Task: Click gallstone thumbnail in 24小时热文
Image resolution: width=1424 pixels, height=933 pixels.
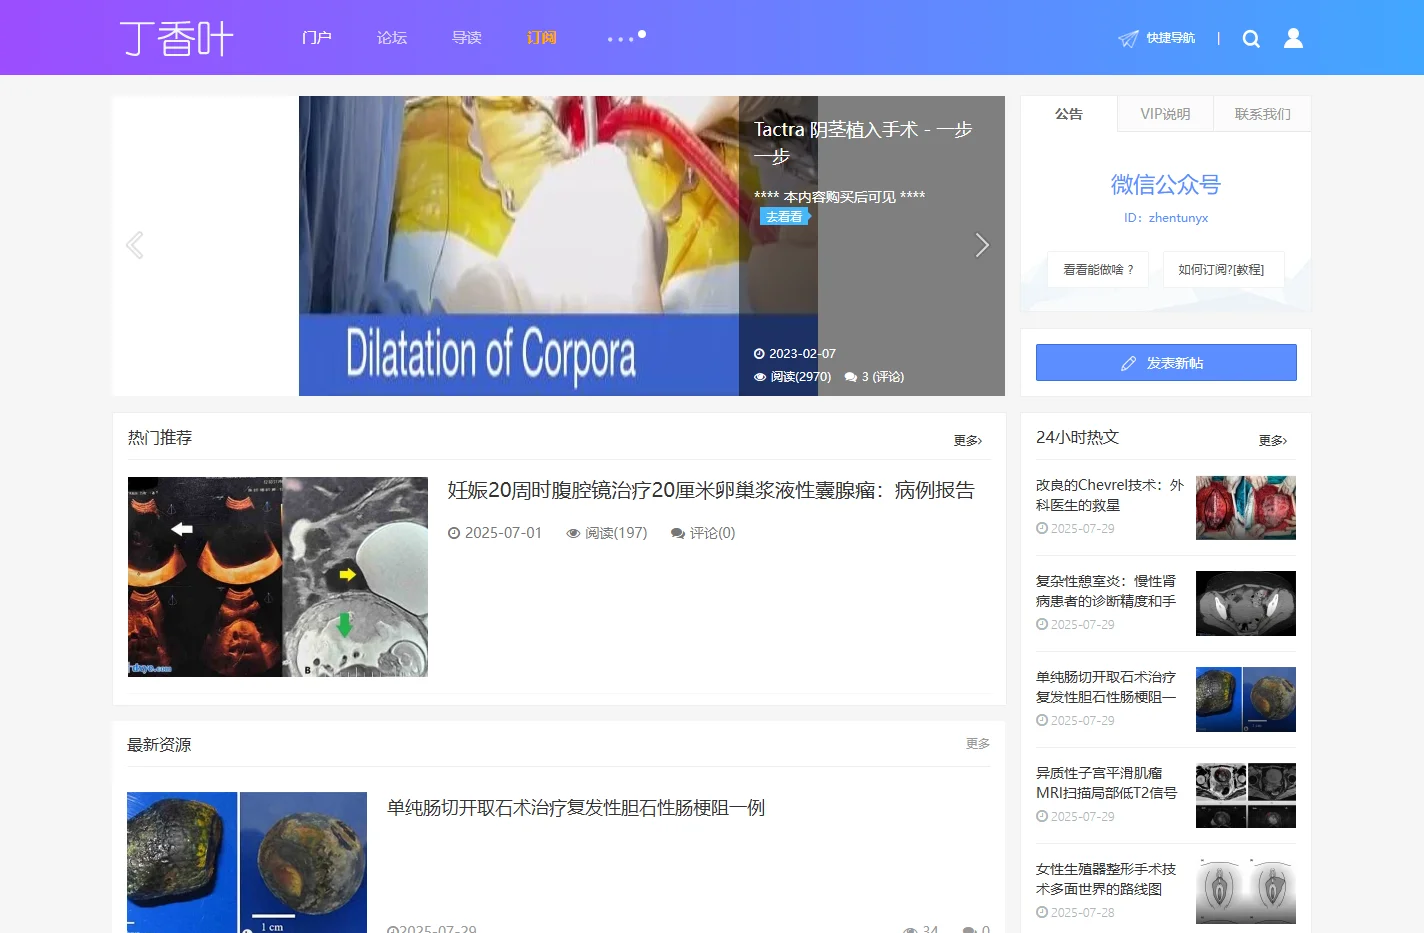Action: 1246,700
